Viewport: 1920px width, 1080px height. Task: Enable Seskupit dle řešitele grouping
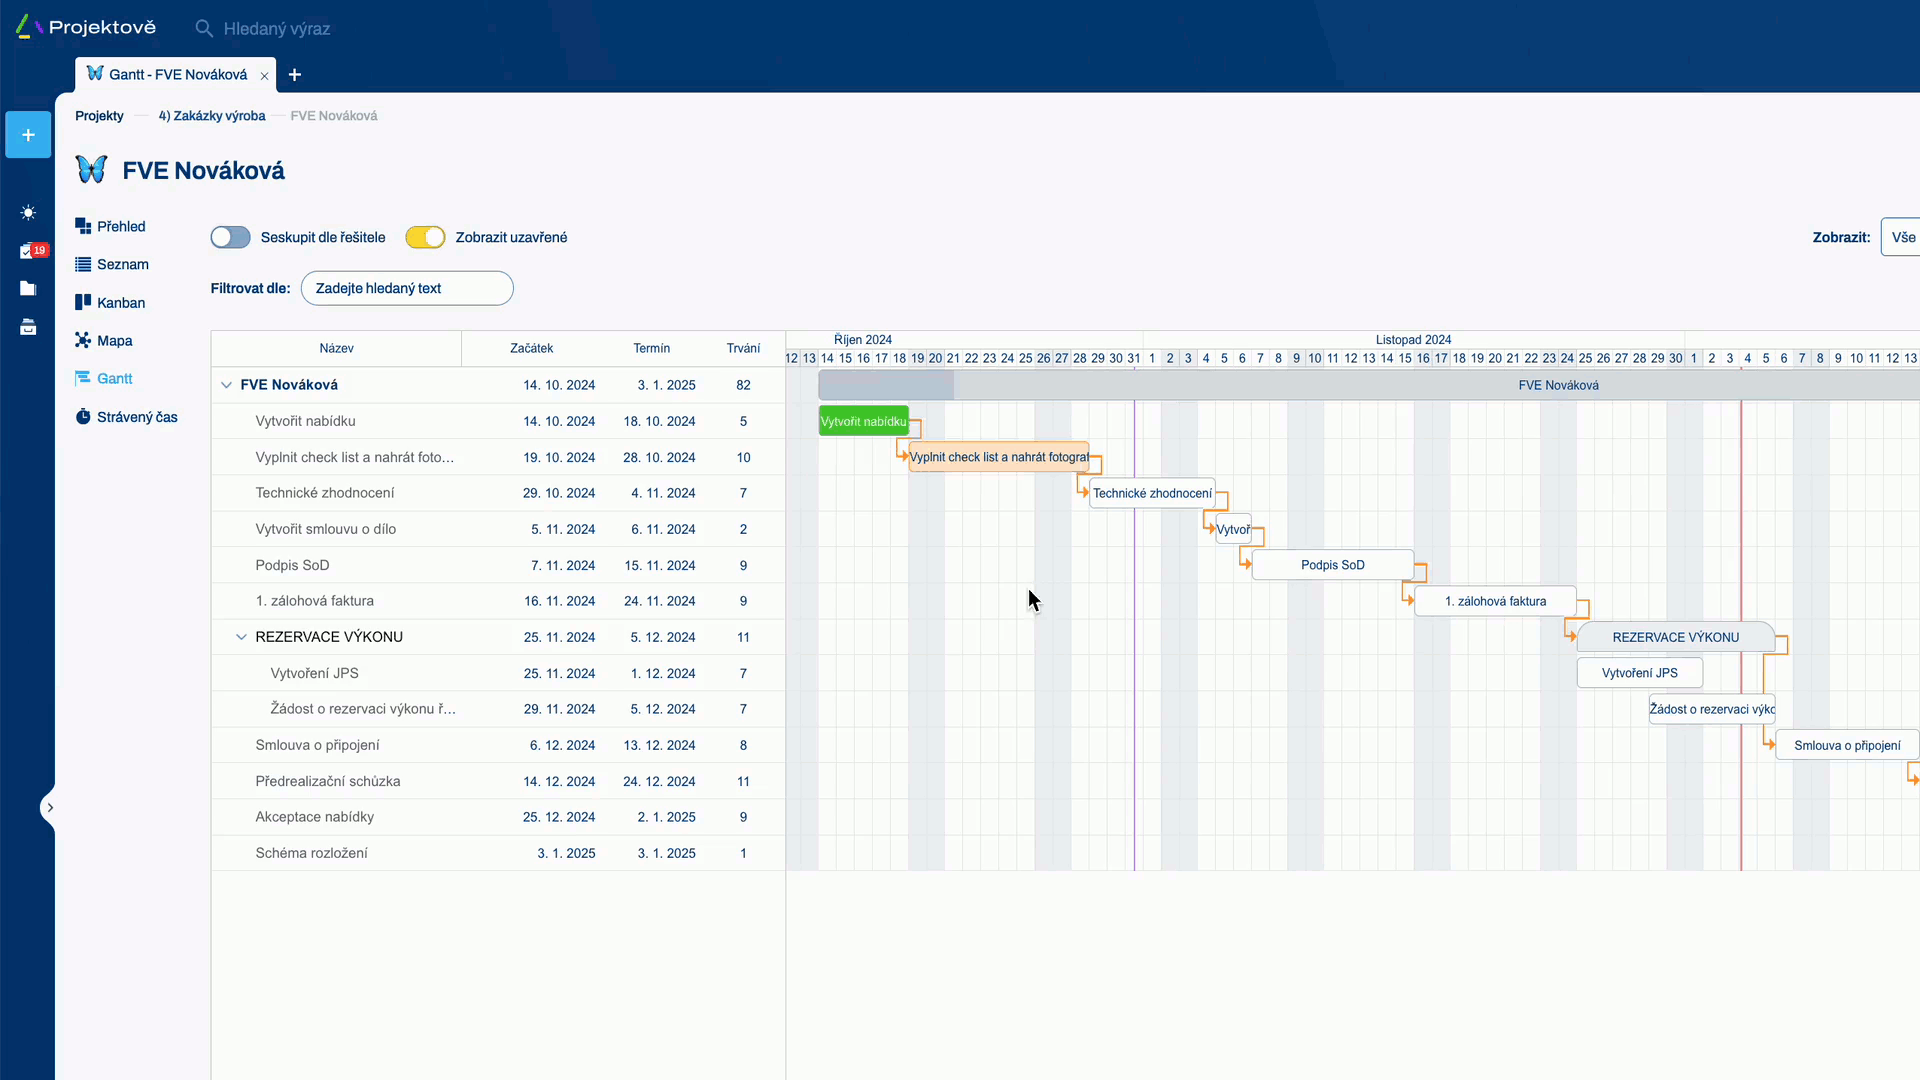coord(230,237)
